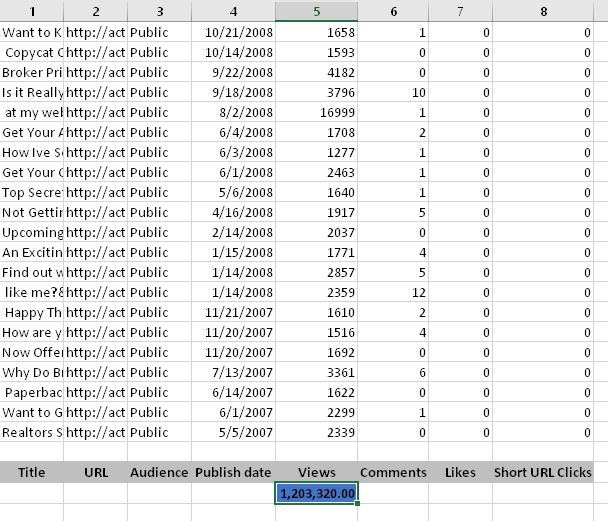Select the cell with date 8/2/2008
The height and width of the screenshot is (521, 608).
233,112
